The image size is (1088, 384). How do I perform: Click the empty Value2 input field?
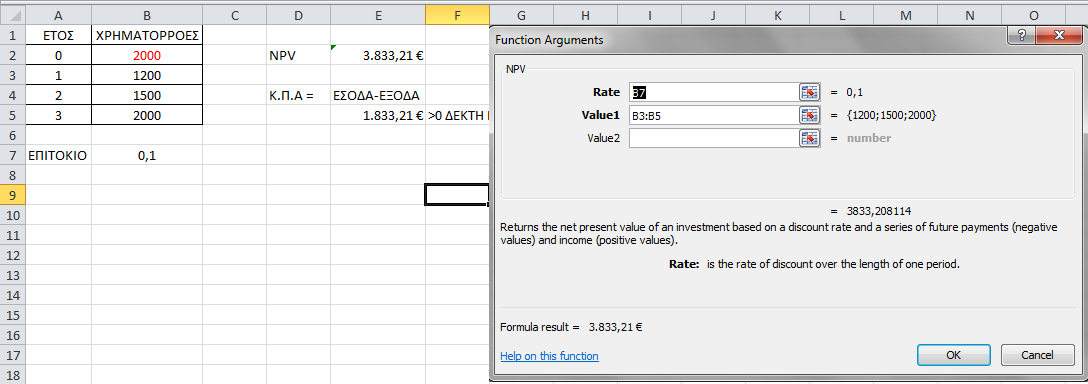click(714, 137)
